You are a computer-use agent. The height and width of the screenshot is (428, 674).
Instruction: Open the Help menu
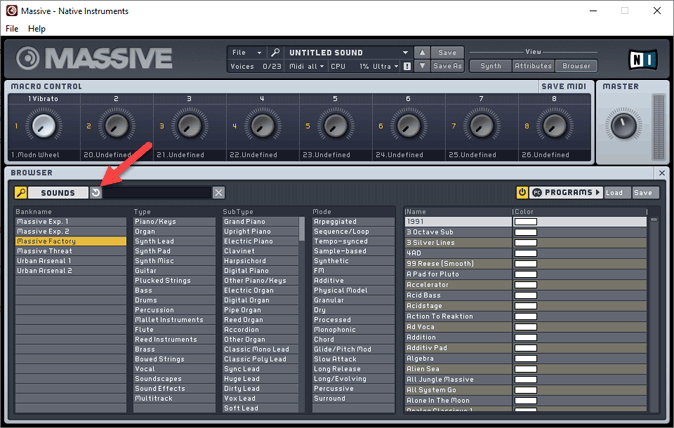(x=37, y=29)
